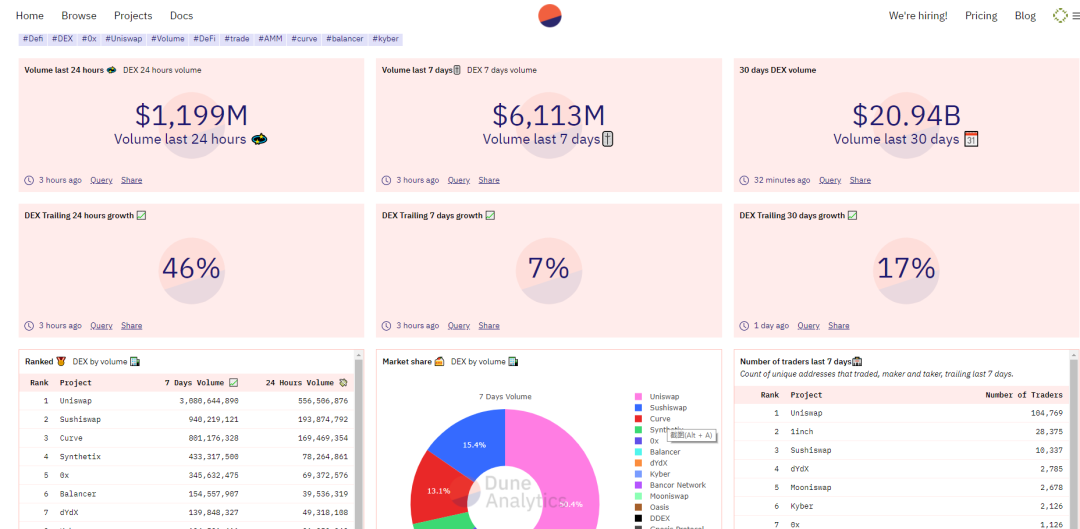Click clock icon on 24 hours volume card
This screenshot has height=529, width=1080.
click(x=29, y=180)
